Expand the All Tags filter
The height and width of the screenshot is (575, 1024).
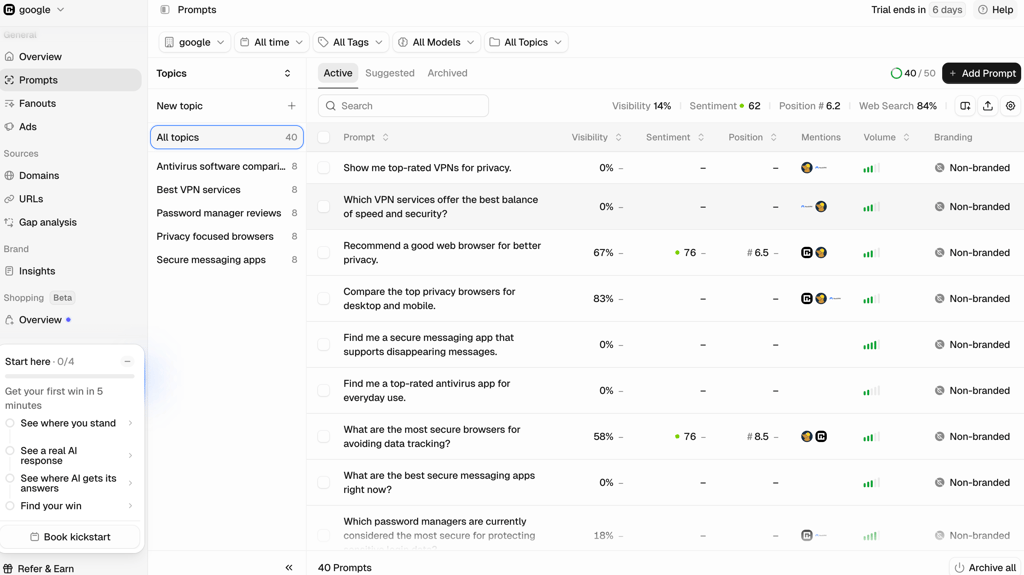click(351, 42)
